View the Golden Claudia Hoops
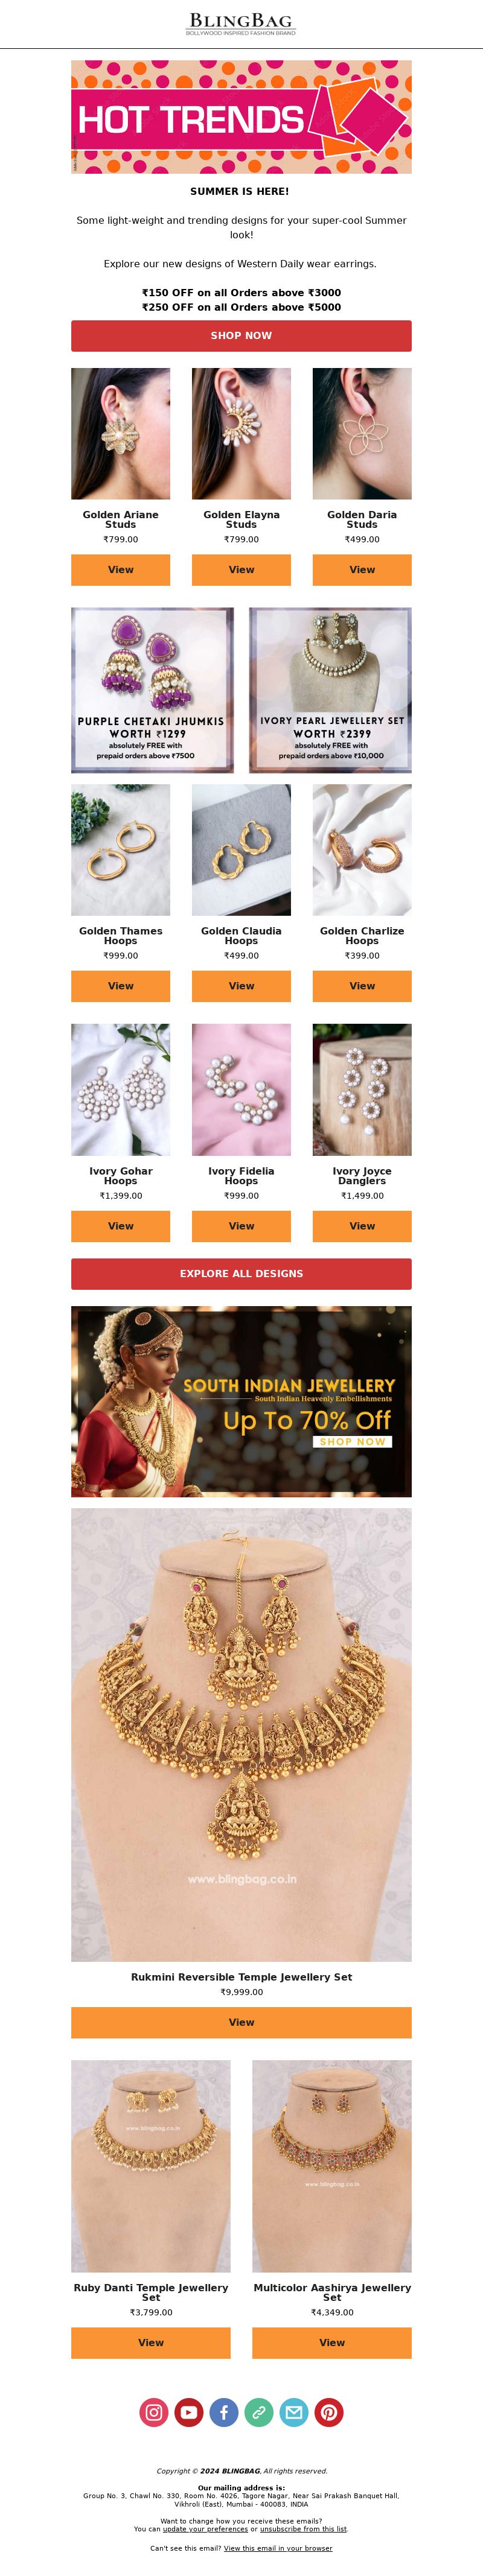Viewport: 483px width, 2576px height. point(241,986)
